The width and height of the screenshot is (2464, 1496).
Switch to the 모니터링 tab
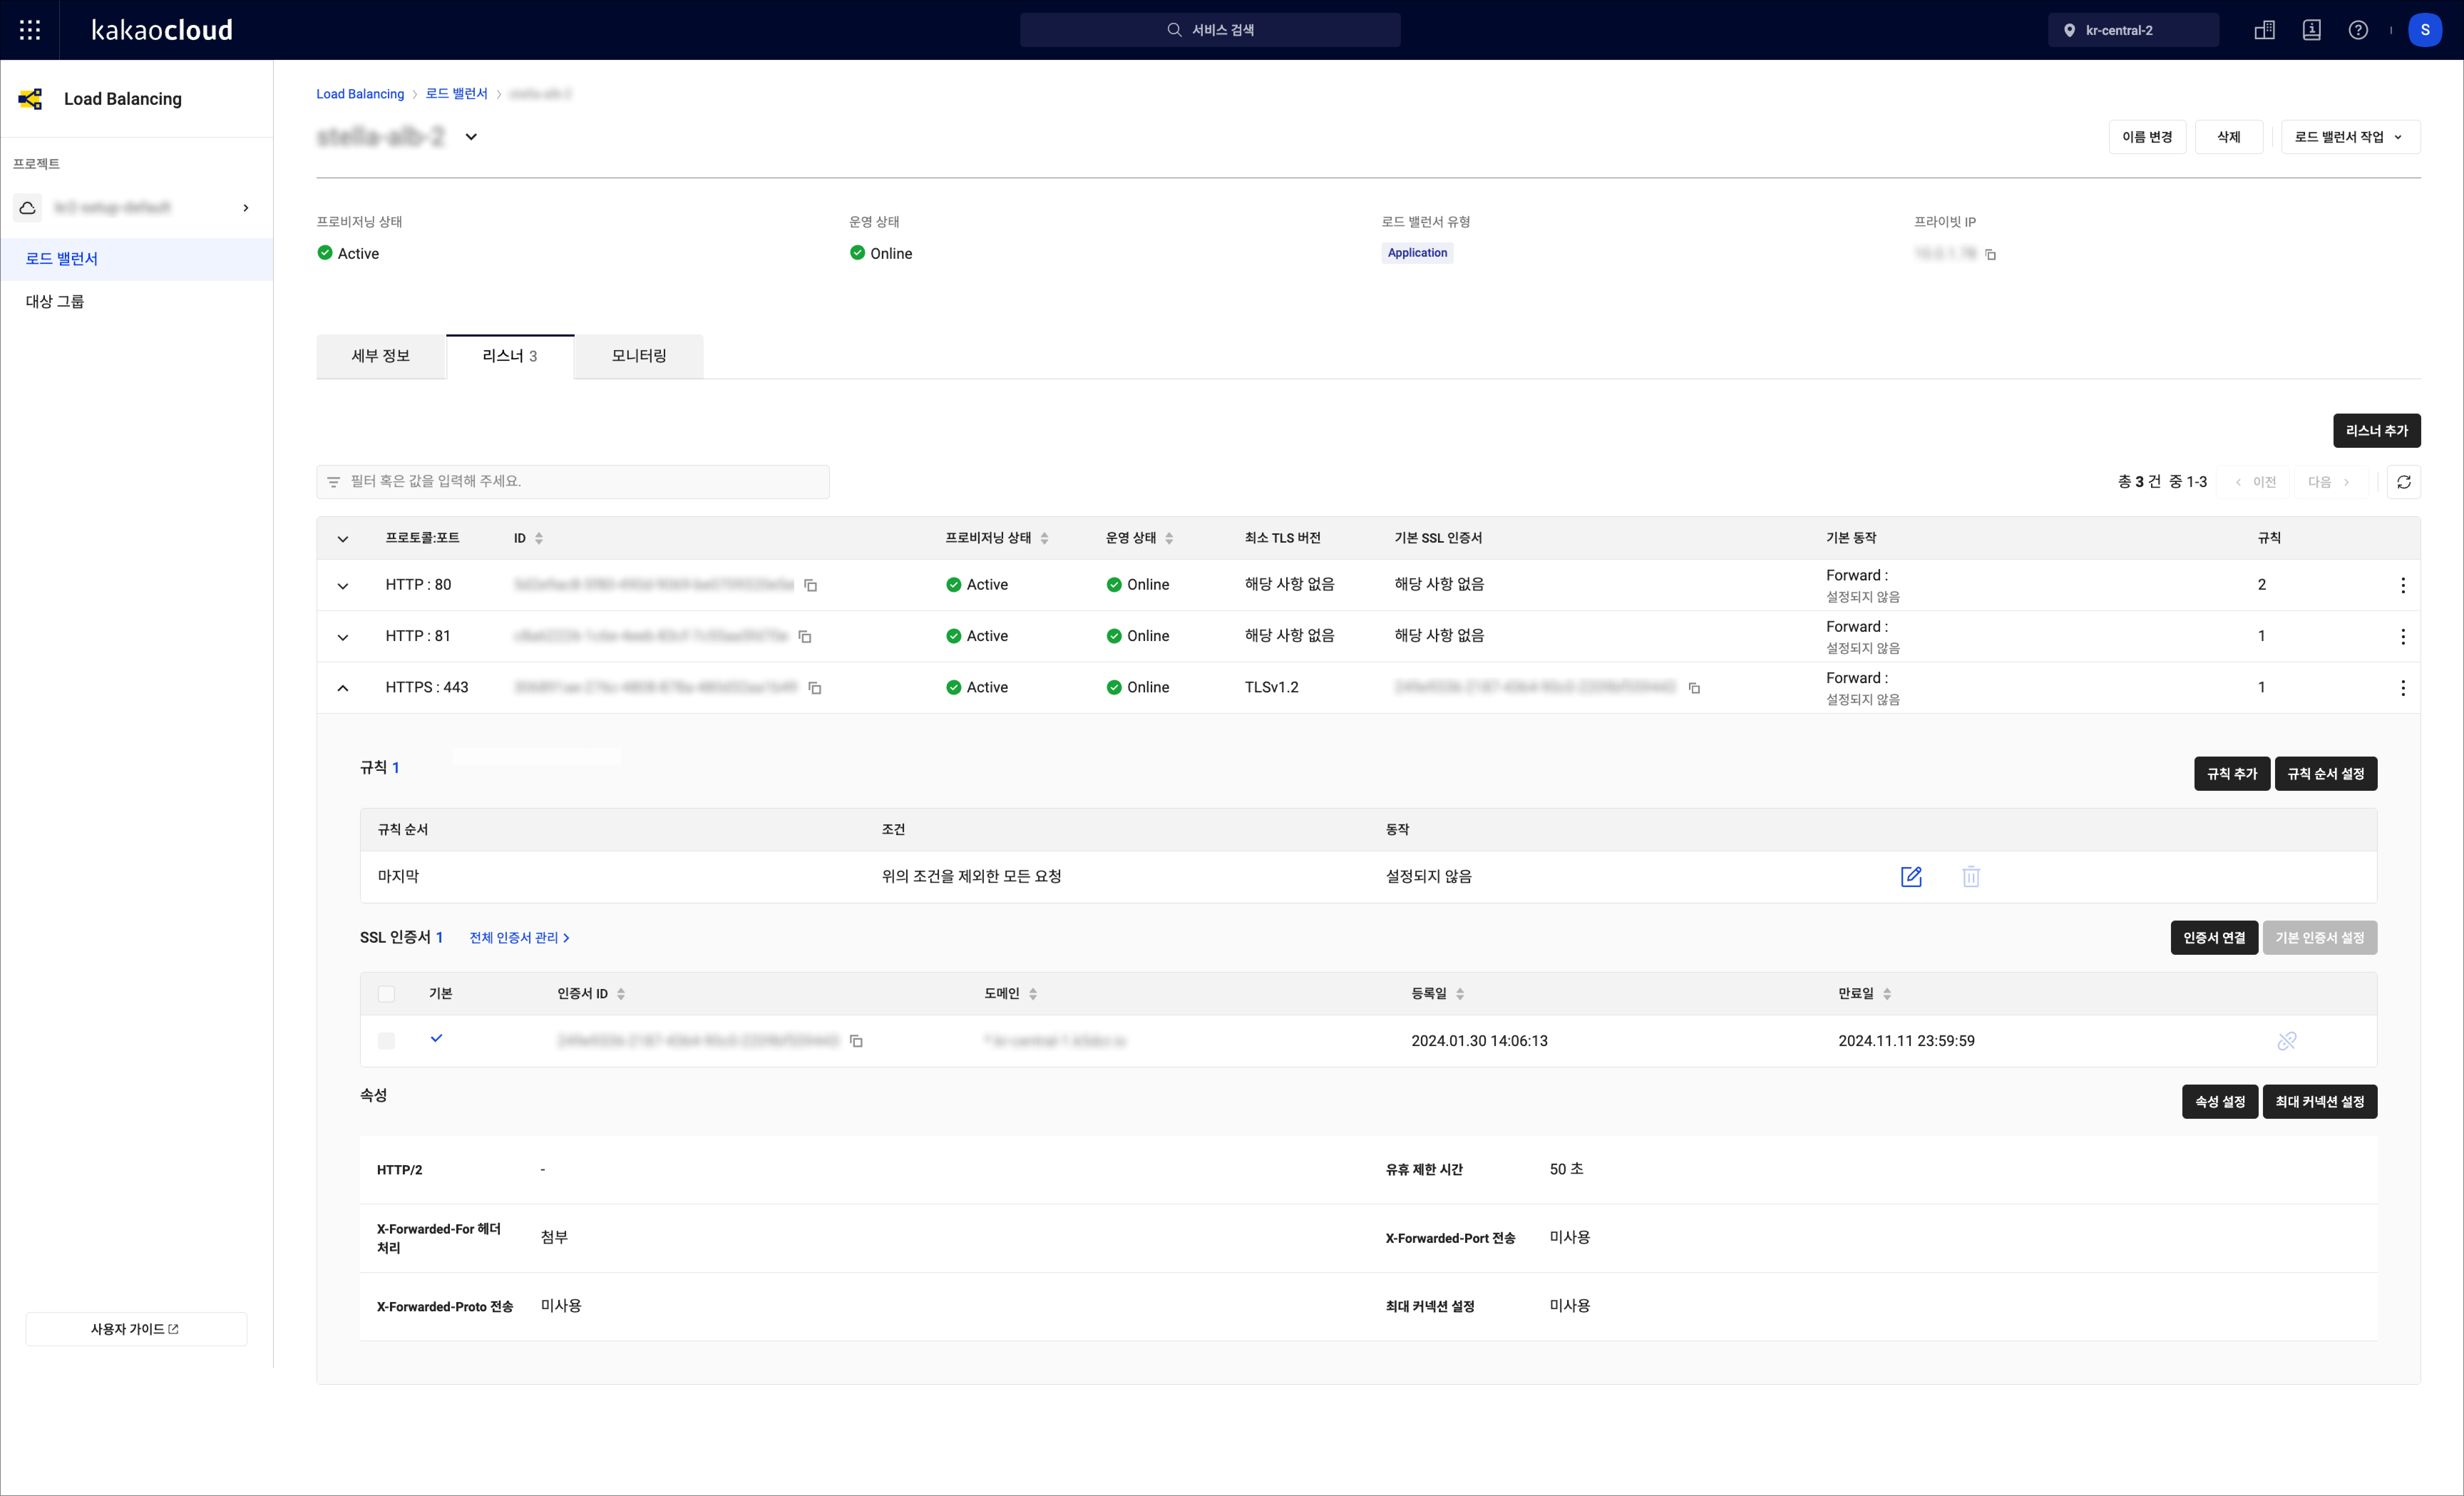(x=639, y=356)
